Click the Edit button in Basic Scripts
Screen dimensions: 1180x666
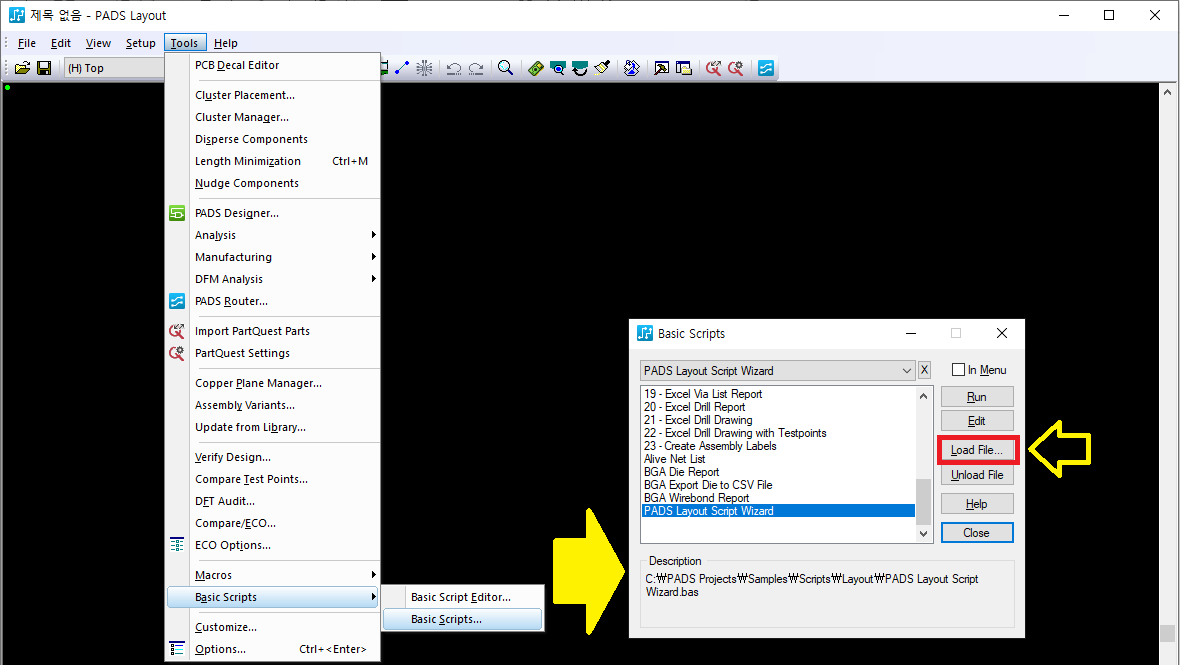coord(977,421)
